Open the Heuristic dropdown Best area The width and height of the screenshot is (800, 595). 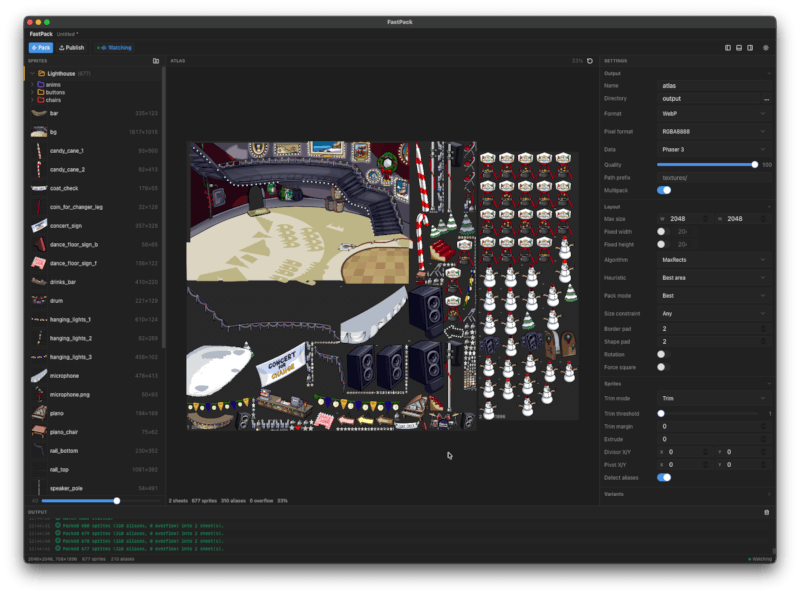tap(714, 278)
